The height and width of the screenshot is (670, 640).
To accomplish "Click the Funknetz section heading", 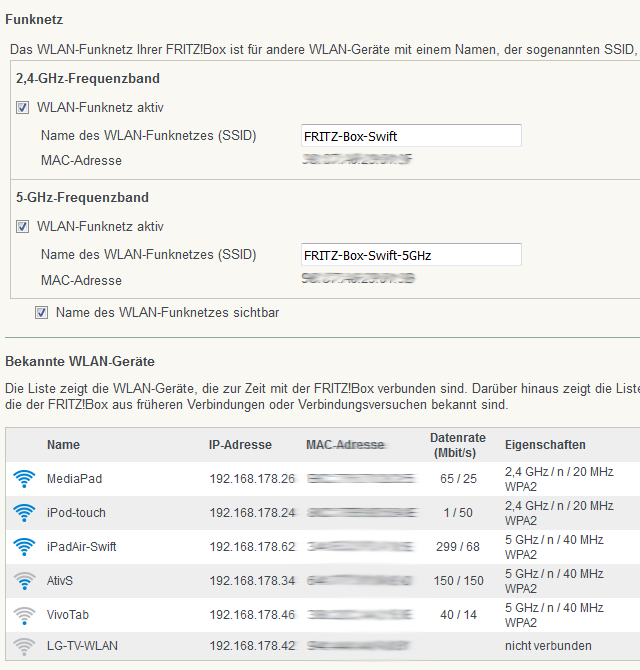I will pos(34,20).
